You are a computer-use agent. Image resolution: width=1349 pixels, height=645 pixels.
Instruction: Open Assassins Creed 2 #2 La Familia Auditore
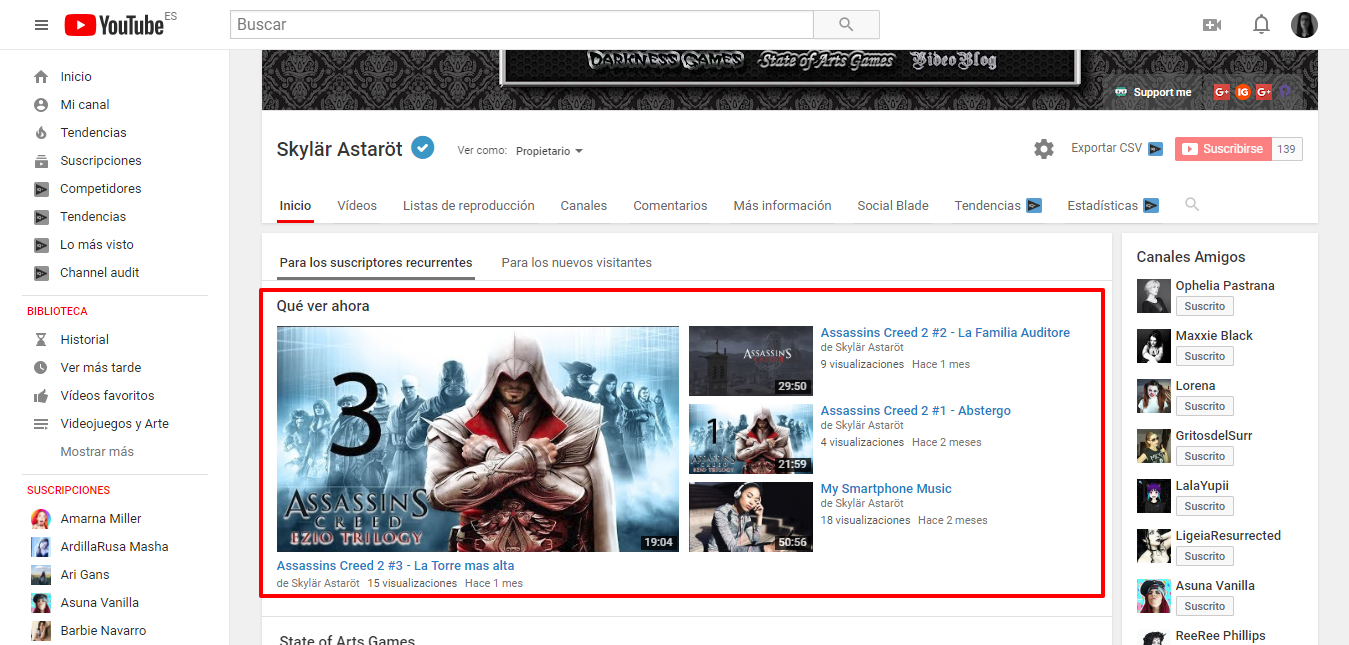click(x=945, y=333)
